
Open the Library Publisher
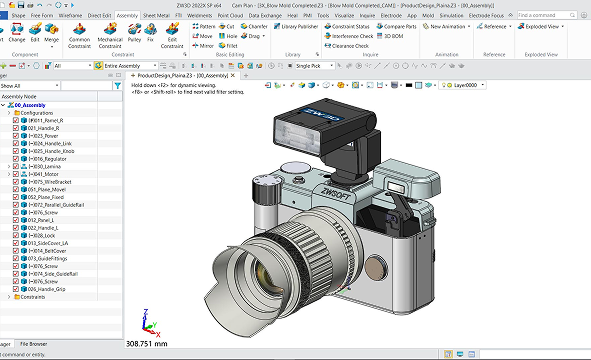(296, 26)
